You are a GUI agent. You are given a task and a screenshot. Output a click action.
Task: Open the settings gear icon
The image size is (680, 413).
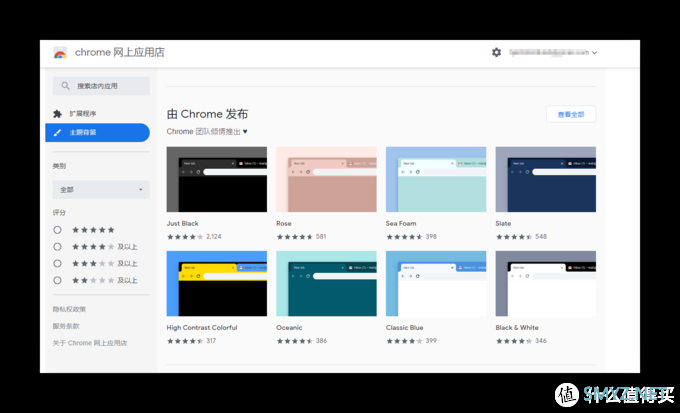pos(497,52)
